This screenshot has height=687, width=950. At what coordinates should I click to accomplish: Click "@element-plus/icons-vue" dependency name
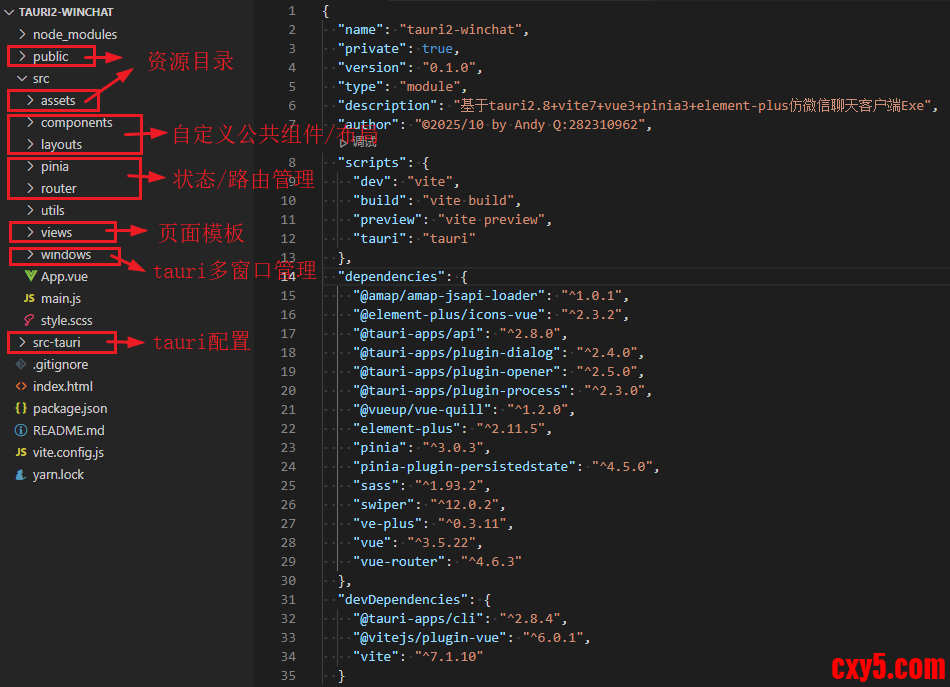(x=449, y=314)
